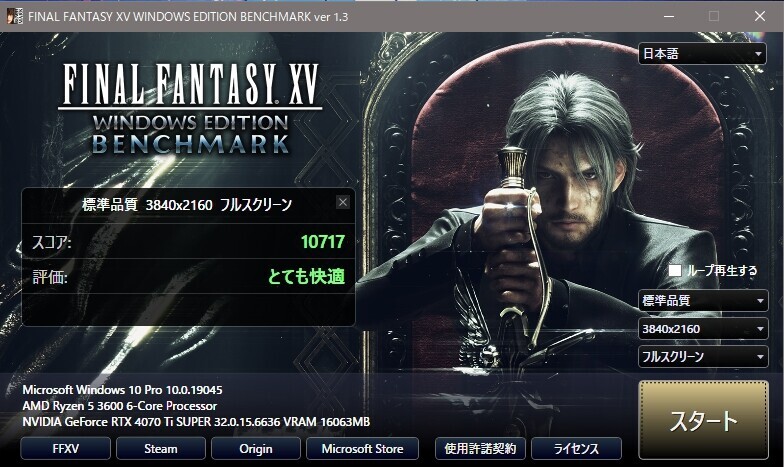Open the 3840x2160 resolution dropdown
Image resolution: width=784 pixels, height=467 pixels.
pos(703,329)
